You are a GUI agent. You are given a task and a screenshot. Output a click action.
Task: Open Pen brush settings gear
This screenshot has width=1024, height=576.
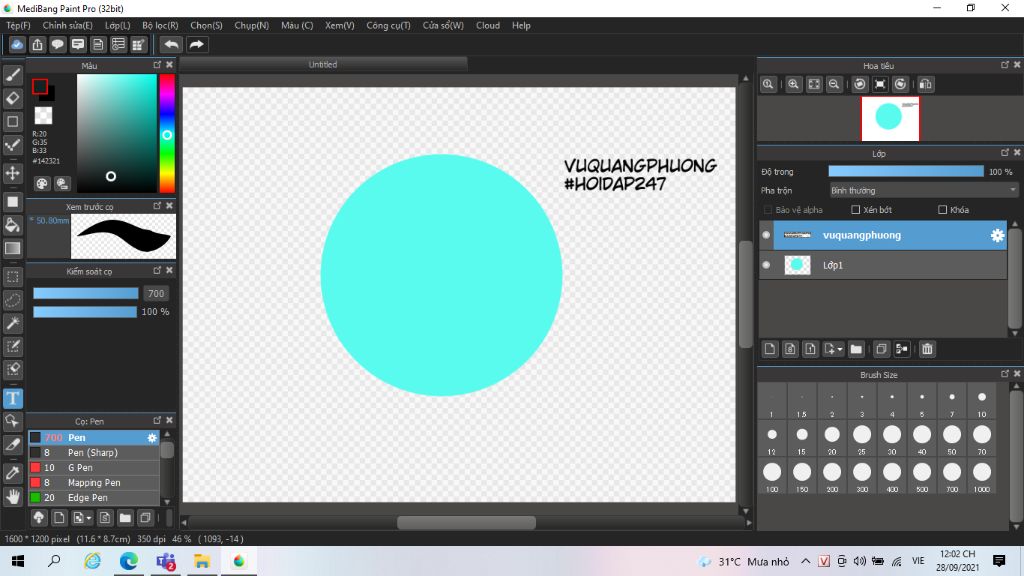(152, 438)
